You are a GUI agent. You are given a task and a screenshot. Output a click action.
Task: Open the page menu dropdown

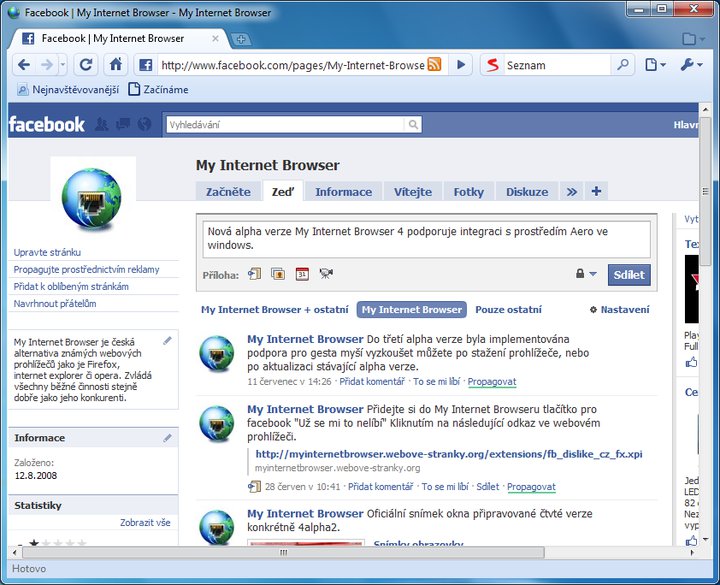(655, 65)
